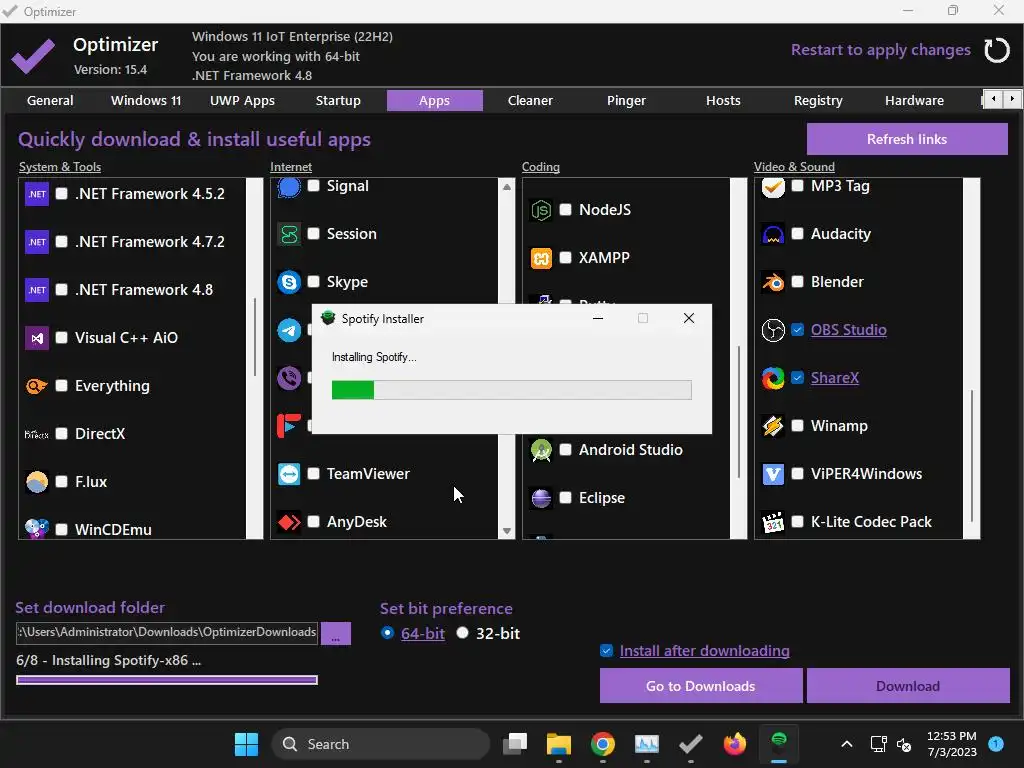Click the F.lux icon
The width and height of the screenshot is (1024, 768).
[37, 482]
